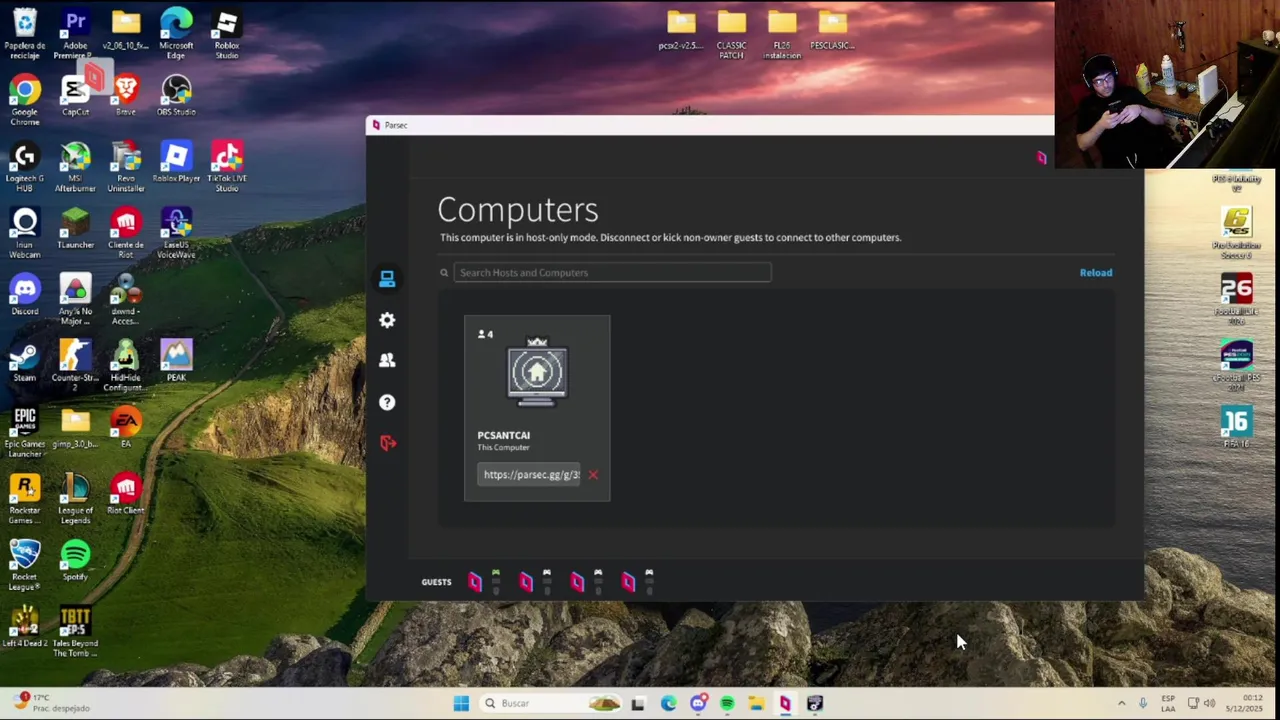
Task: Open the CLASSIC PATCH folder on desktop
Action: [x=731, y=34]
